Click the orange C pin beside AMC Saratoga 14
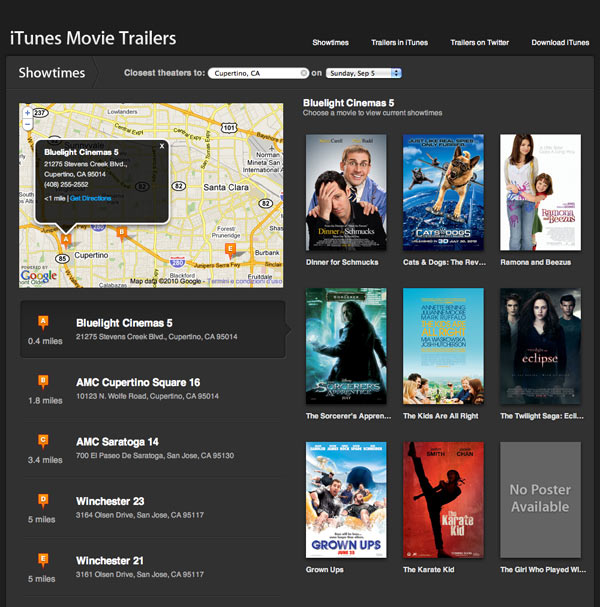 coord(42,440)
